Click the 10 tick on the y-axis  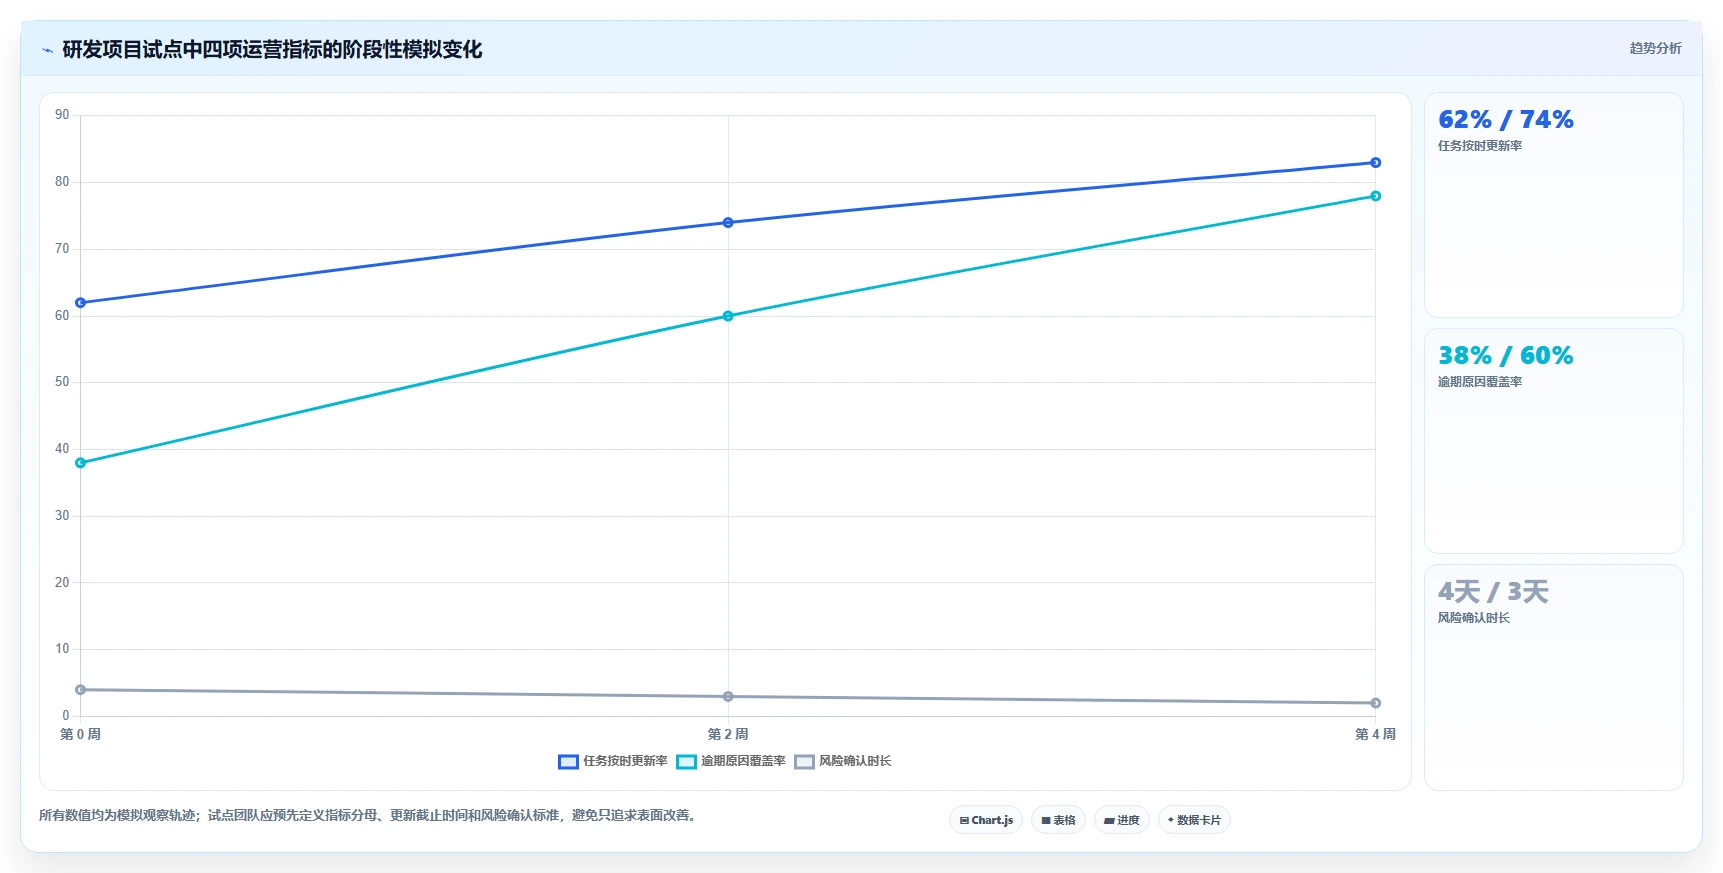(x=62, y=649)
